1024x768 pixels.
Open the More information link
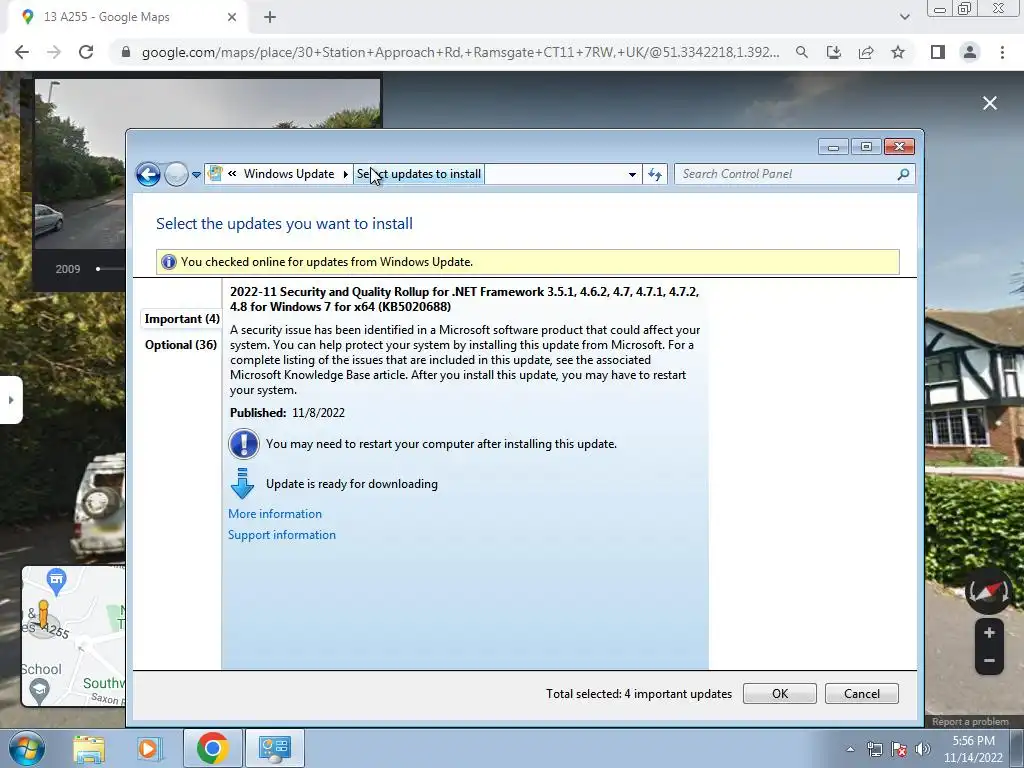click(x=275, y=514)
